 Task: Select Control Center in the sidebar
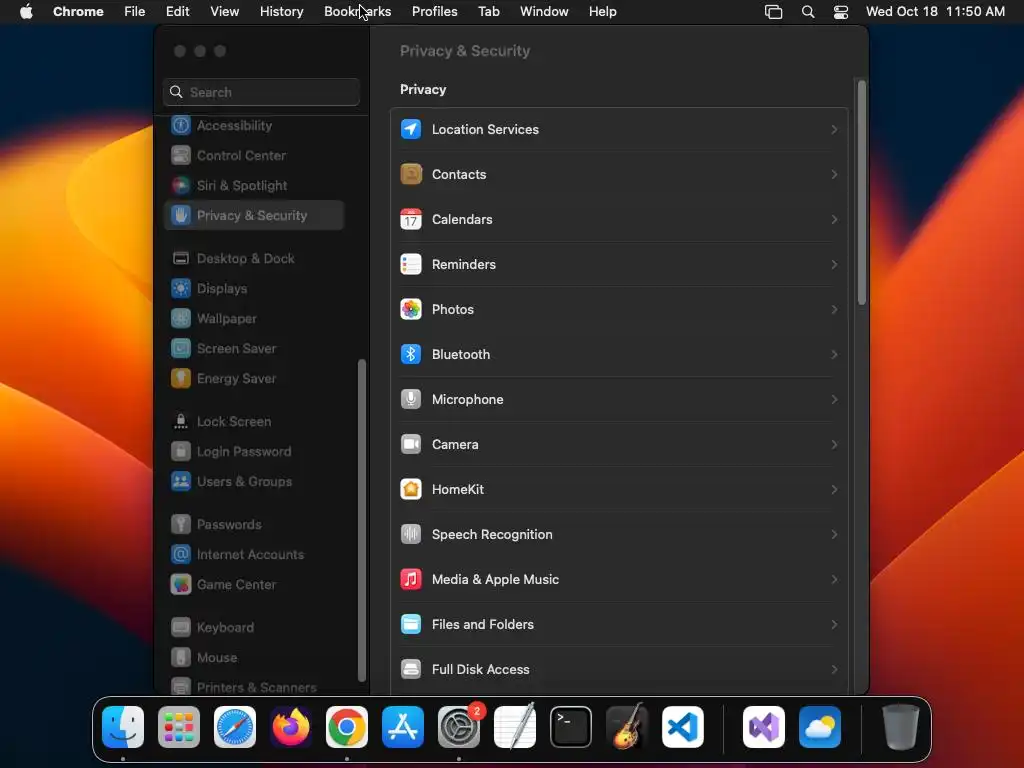[x=253, y=155]
